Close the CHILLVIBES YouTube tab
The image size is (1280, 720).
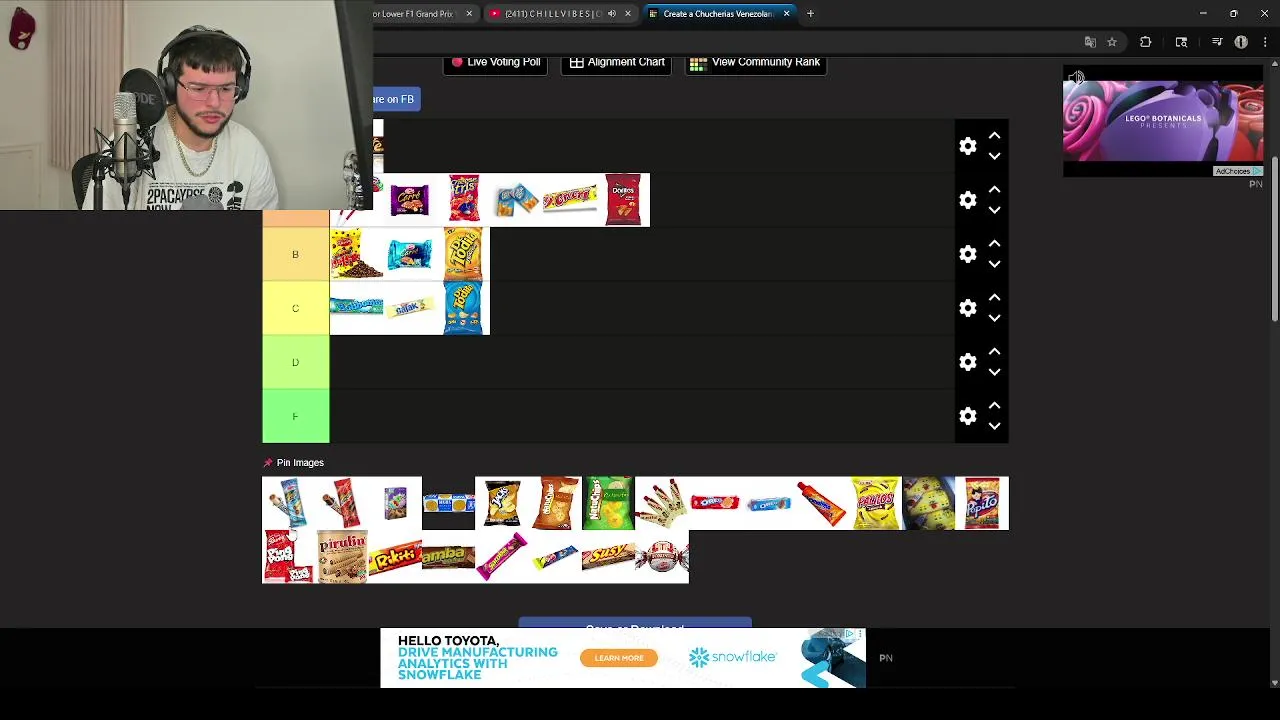point(628,14)
